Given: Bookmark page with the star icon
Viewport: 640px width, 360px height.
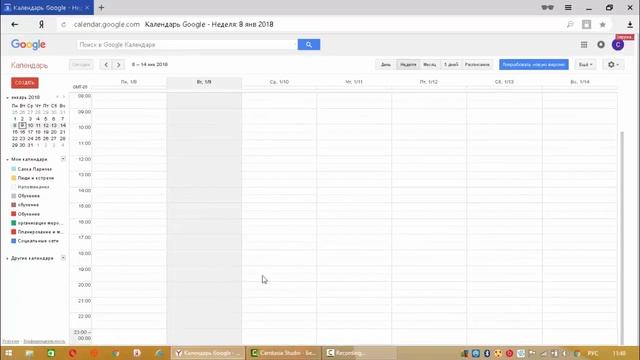Looking at the screenshot, I should [602, 24].
